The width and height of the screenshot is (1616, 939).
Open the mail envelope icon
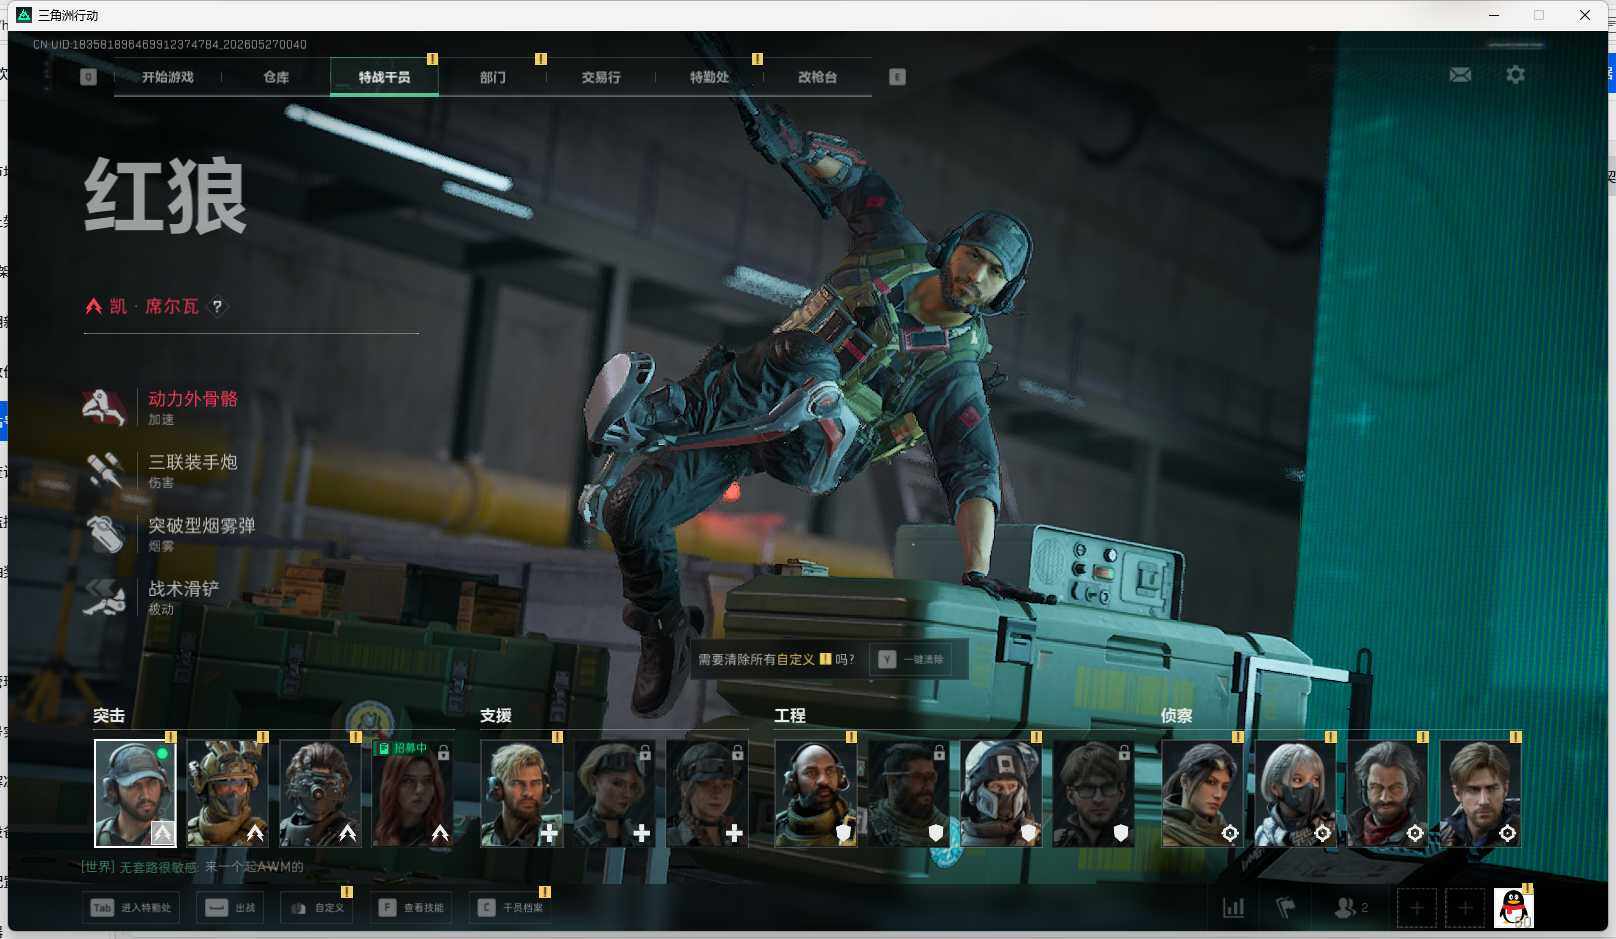[x=1460, y=75]
